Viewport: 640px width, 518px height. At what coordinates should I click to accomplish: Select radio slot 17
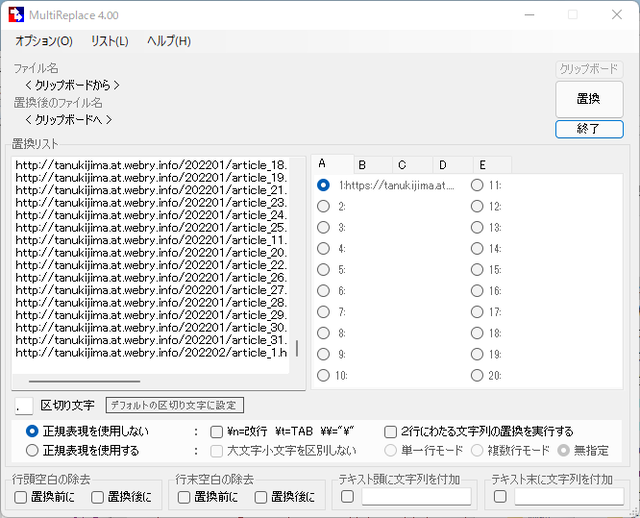[477, 312]
